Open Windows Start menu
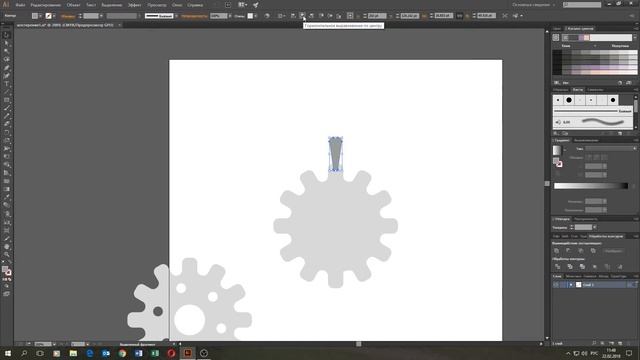The image size is (640, 360). point(8,353)
